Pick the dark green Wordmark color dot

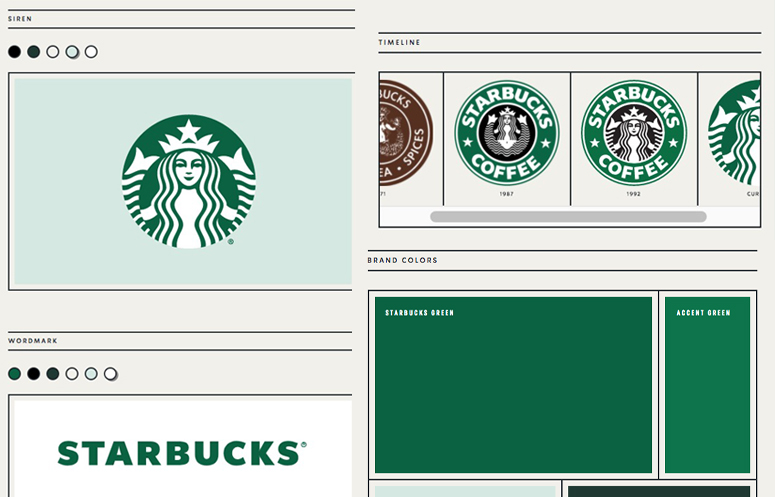point(52,373)
